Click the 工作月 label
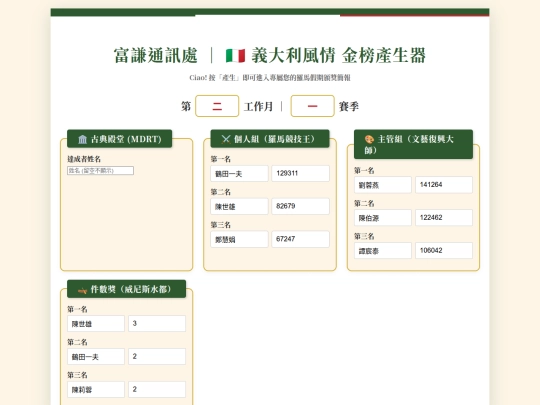 [258, 106]
